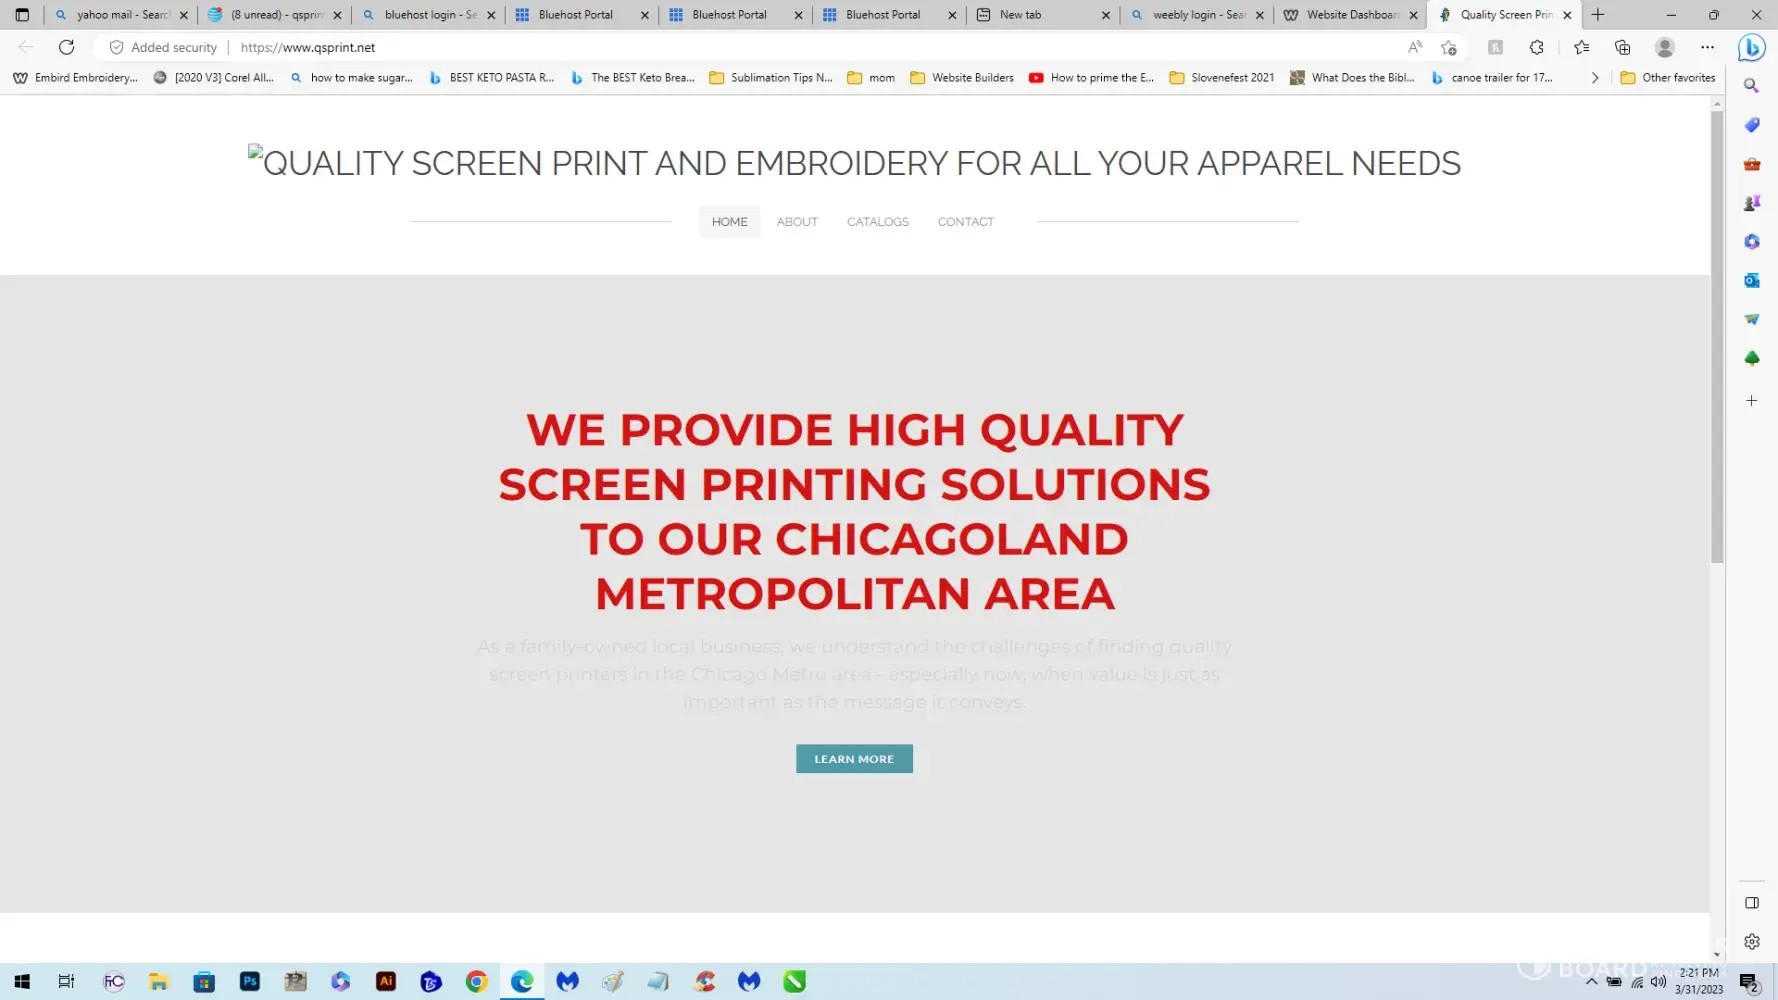1778x1000 pixels.
Task: Open the sidebar Shopping tag icon
Action: [1751, 125]
